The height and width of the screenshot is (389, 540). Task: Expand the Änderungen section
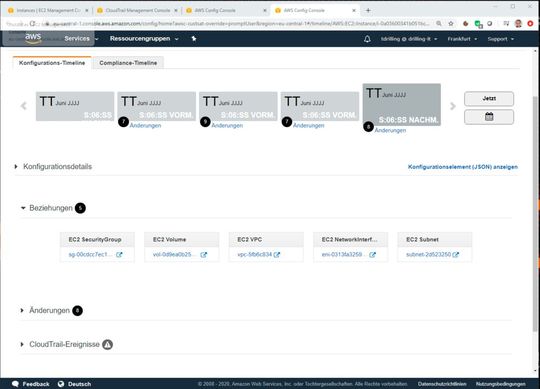[x=45, y=311]
